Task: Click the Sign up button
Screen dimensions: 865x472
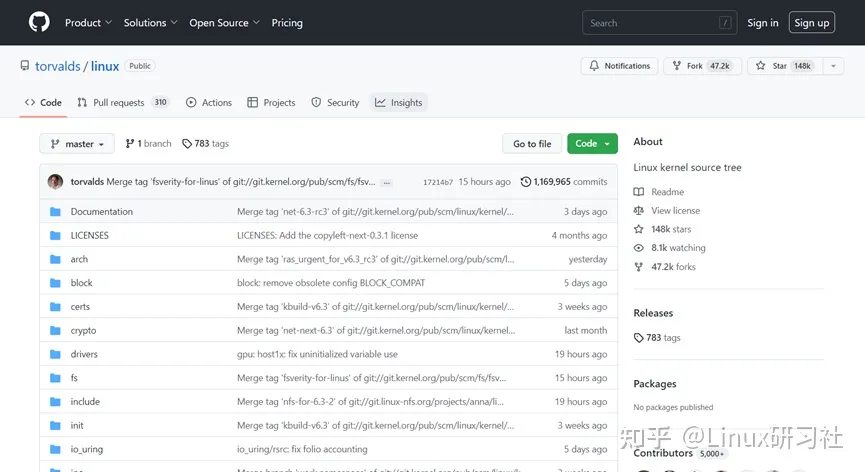Action: point(811,23)
